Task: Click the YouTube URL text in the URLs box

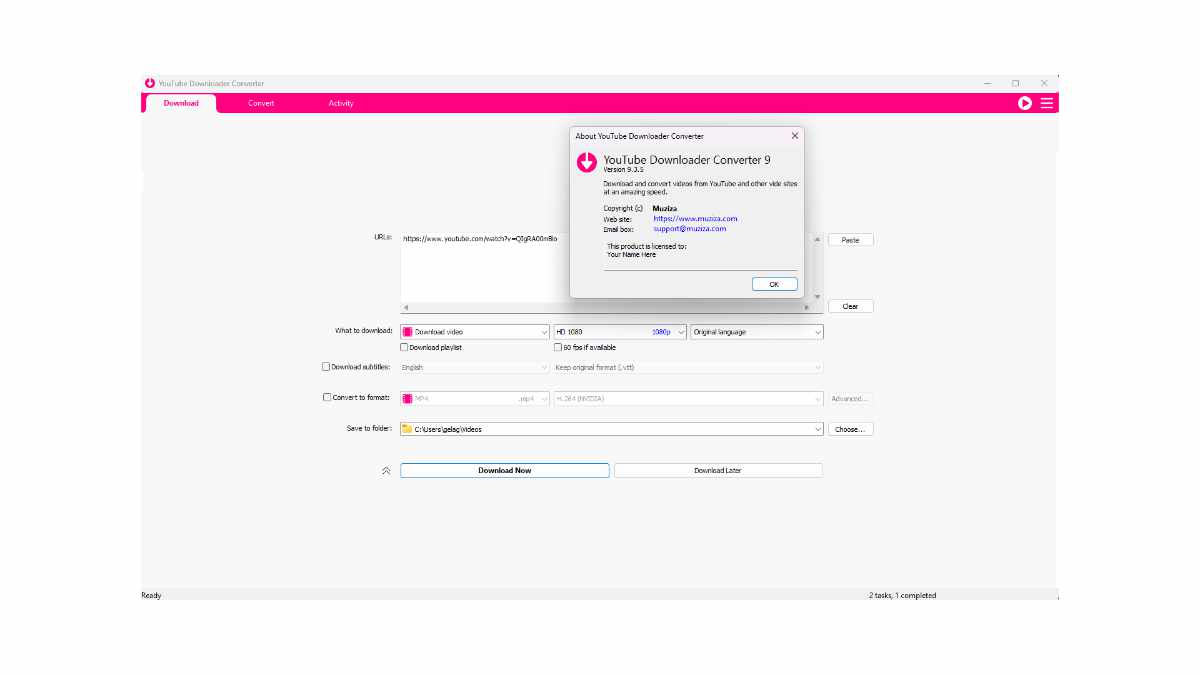Action: 480,239
